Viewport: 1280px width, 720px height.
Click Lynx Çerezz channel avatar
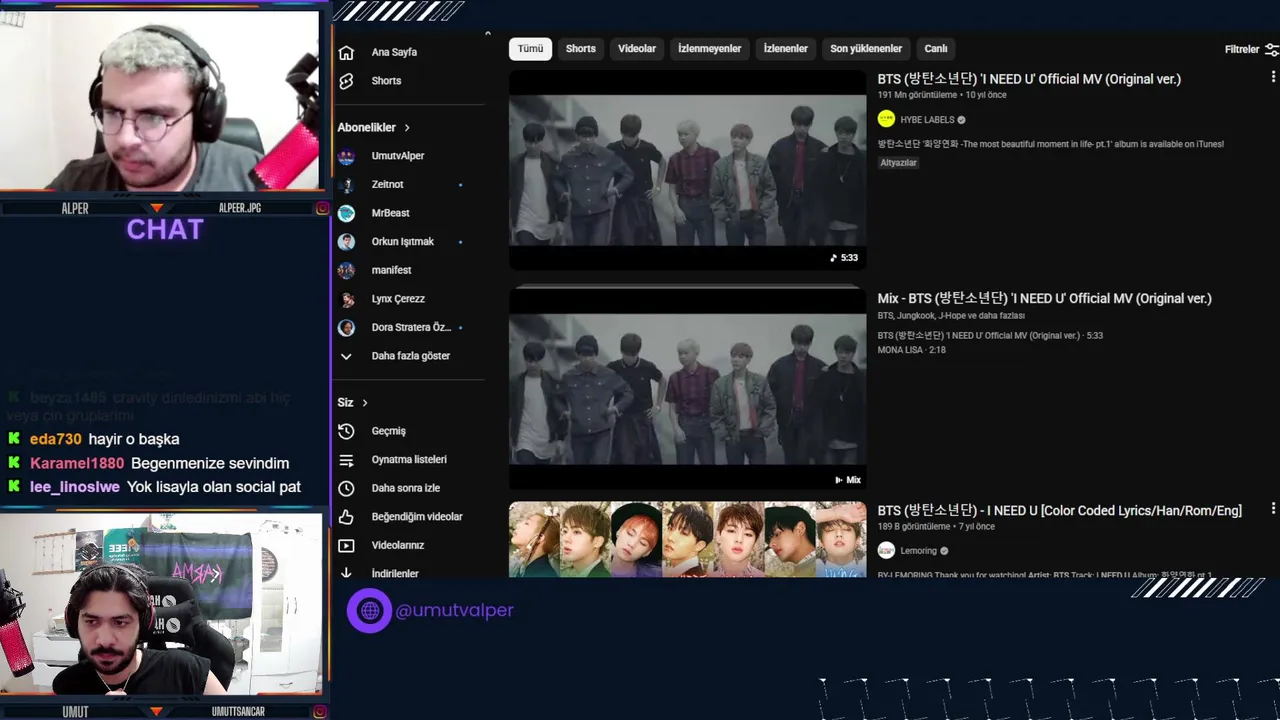point(346,299)
